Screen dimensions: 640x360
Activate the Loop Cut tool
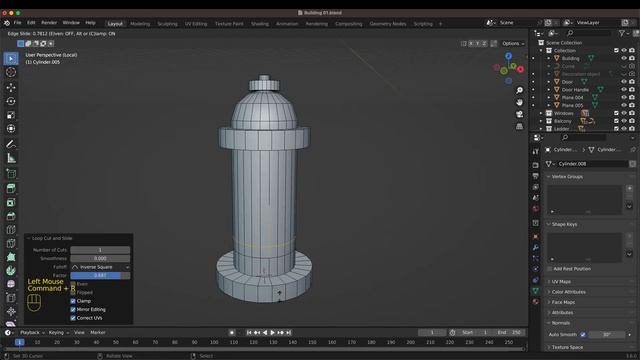(x=11, y=230)
